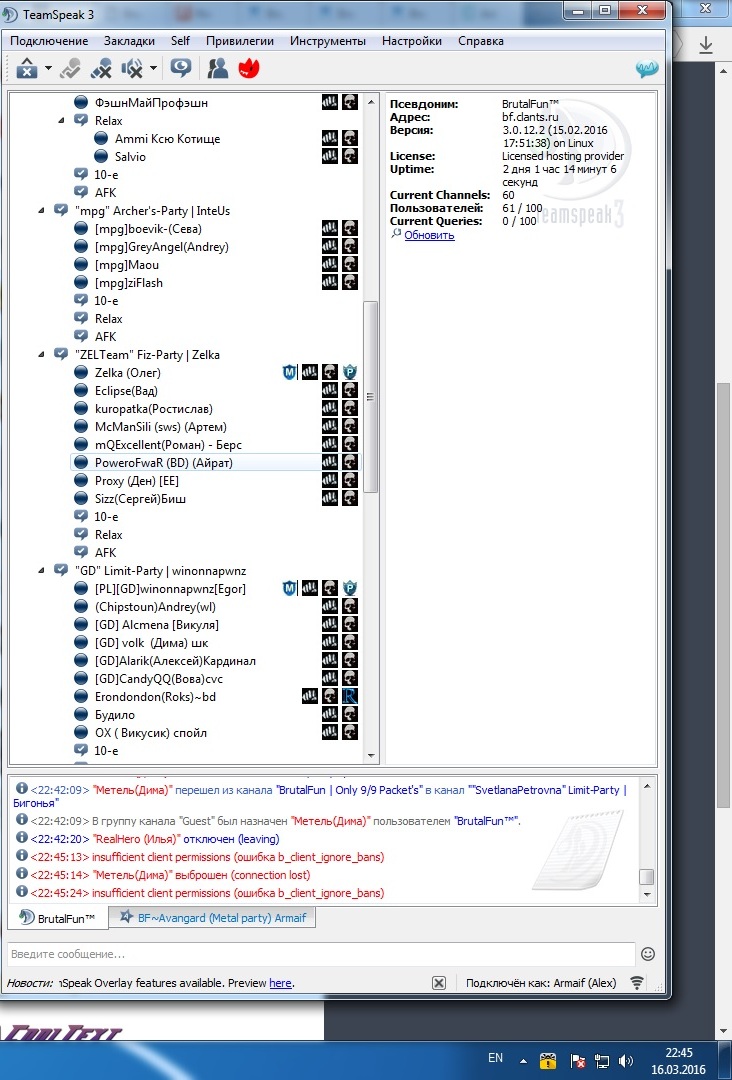Open the contacts manager toolbar icon
732x1080 pixels.
point(218,68)
